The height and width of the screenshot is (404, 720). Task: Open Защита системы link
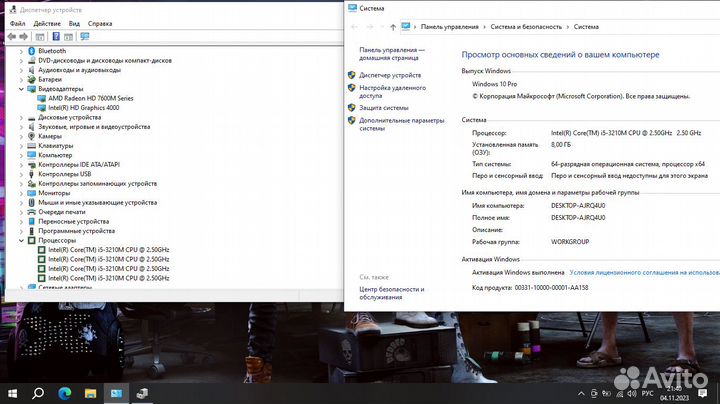click(383, 108)
